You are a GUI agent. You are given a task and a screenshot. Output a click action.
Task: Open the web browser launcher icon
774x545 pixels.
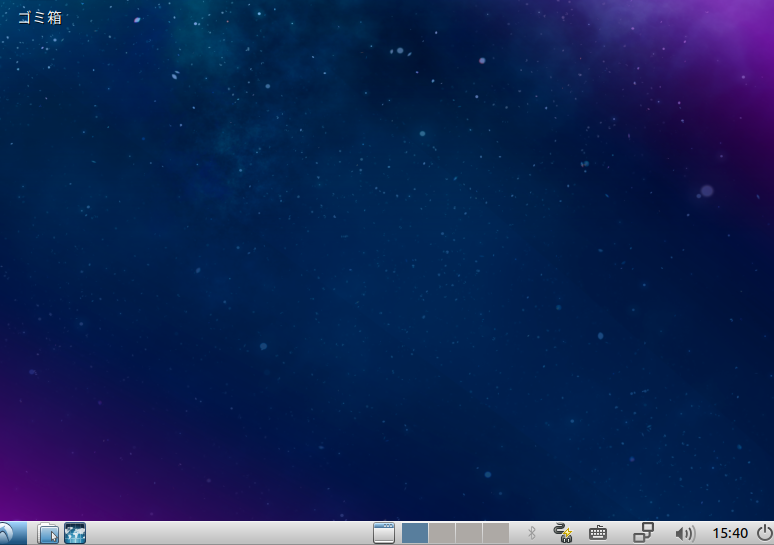click(x=75, y=533)
